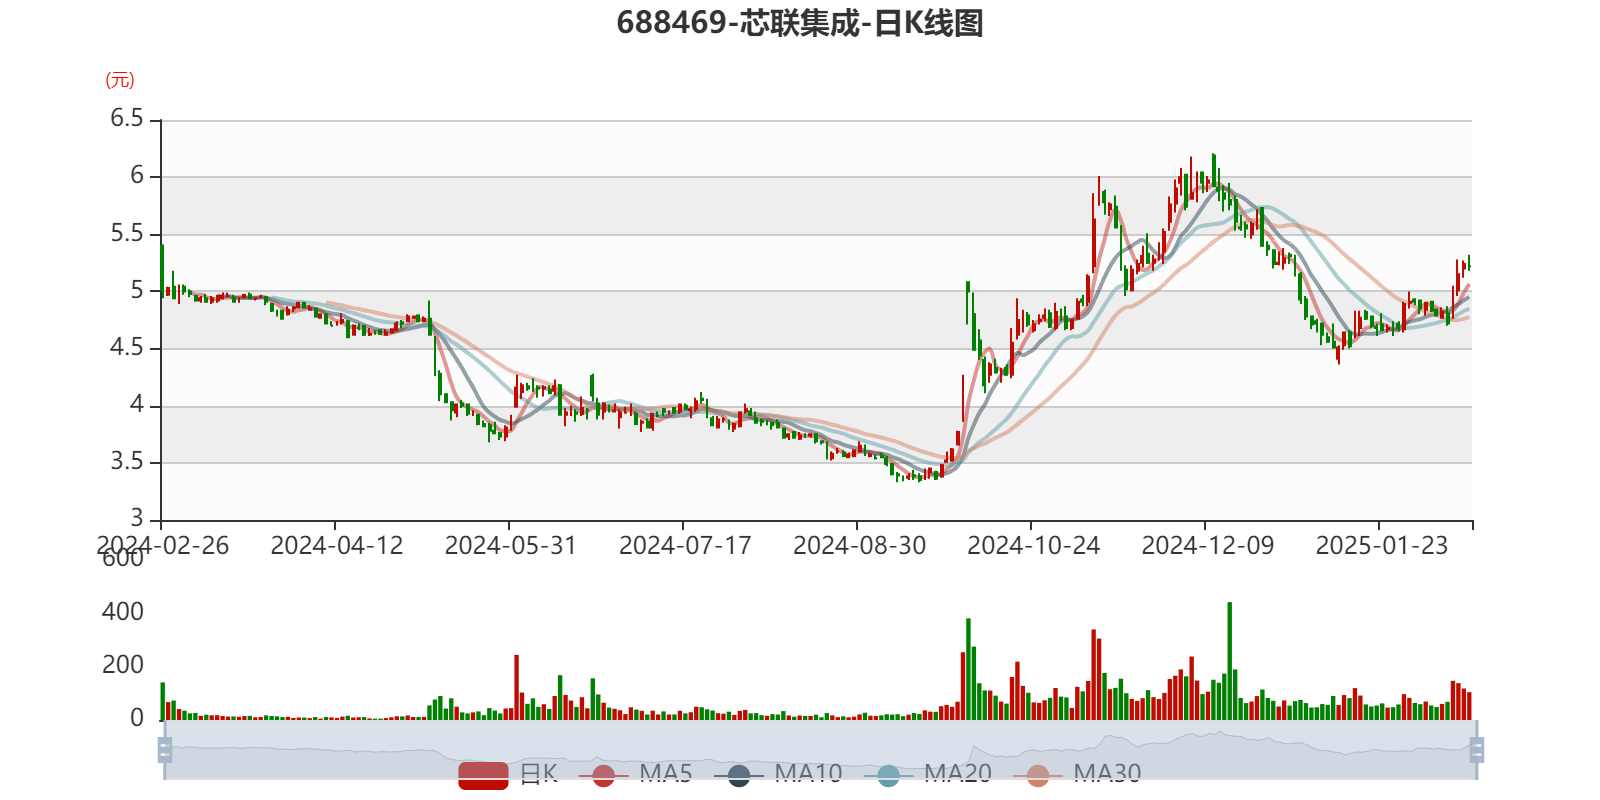Toggle MA20 line visibility via its label

pyautogui.click(x=957, y=774)
